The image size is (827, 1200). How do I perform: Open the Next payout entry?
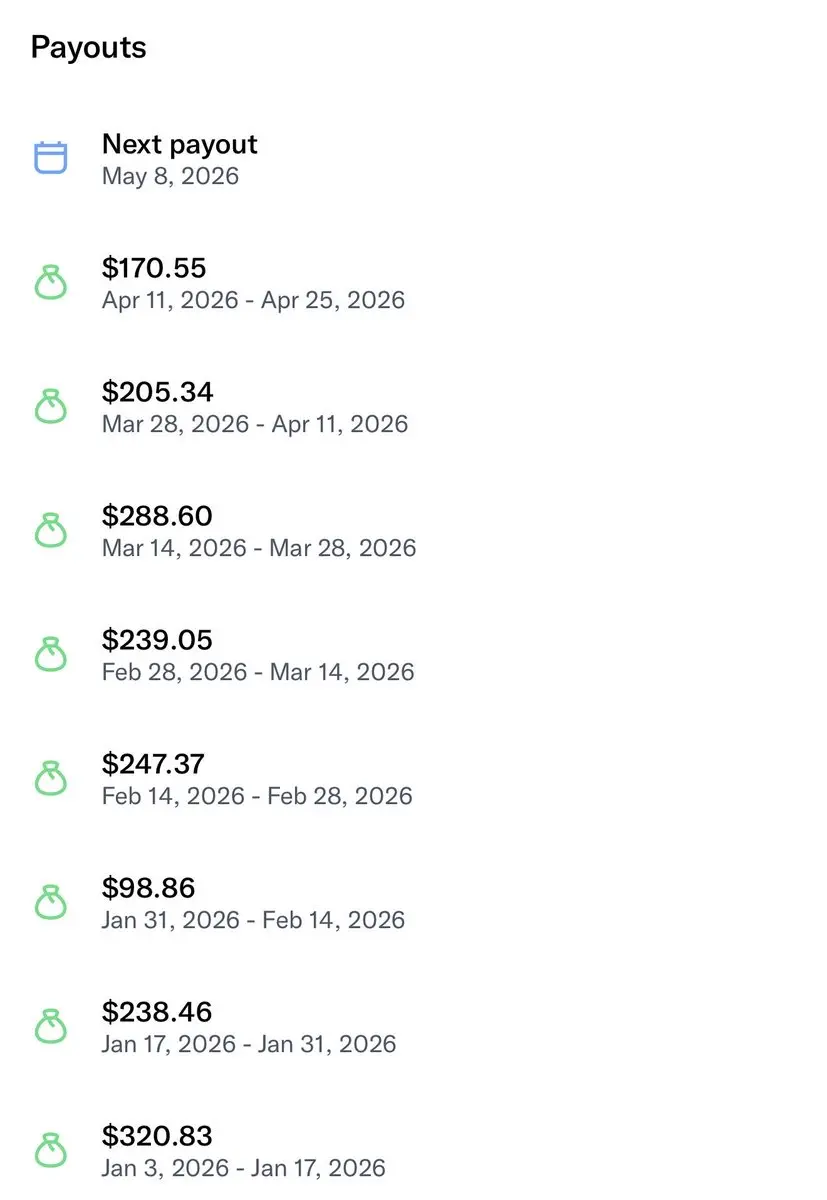tap(180, 145)
